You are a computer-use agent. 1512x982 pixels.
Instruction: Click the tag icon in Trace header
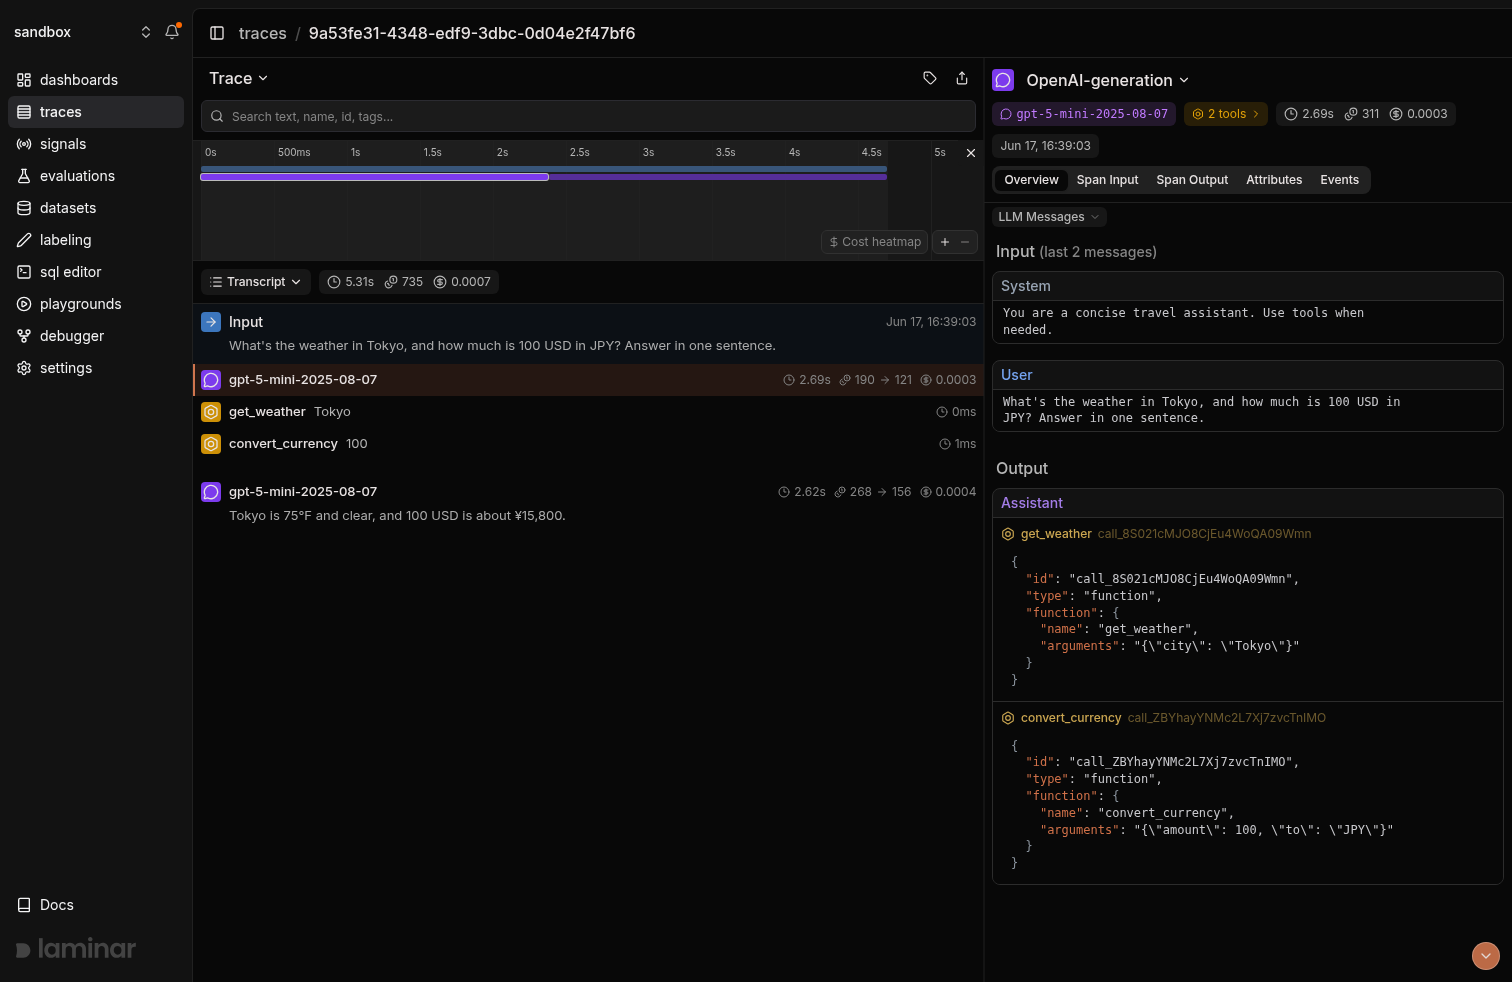(x=930, y=78)
